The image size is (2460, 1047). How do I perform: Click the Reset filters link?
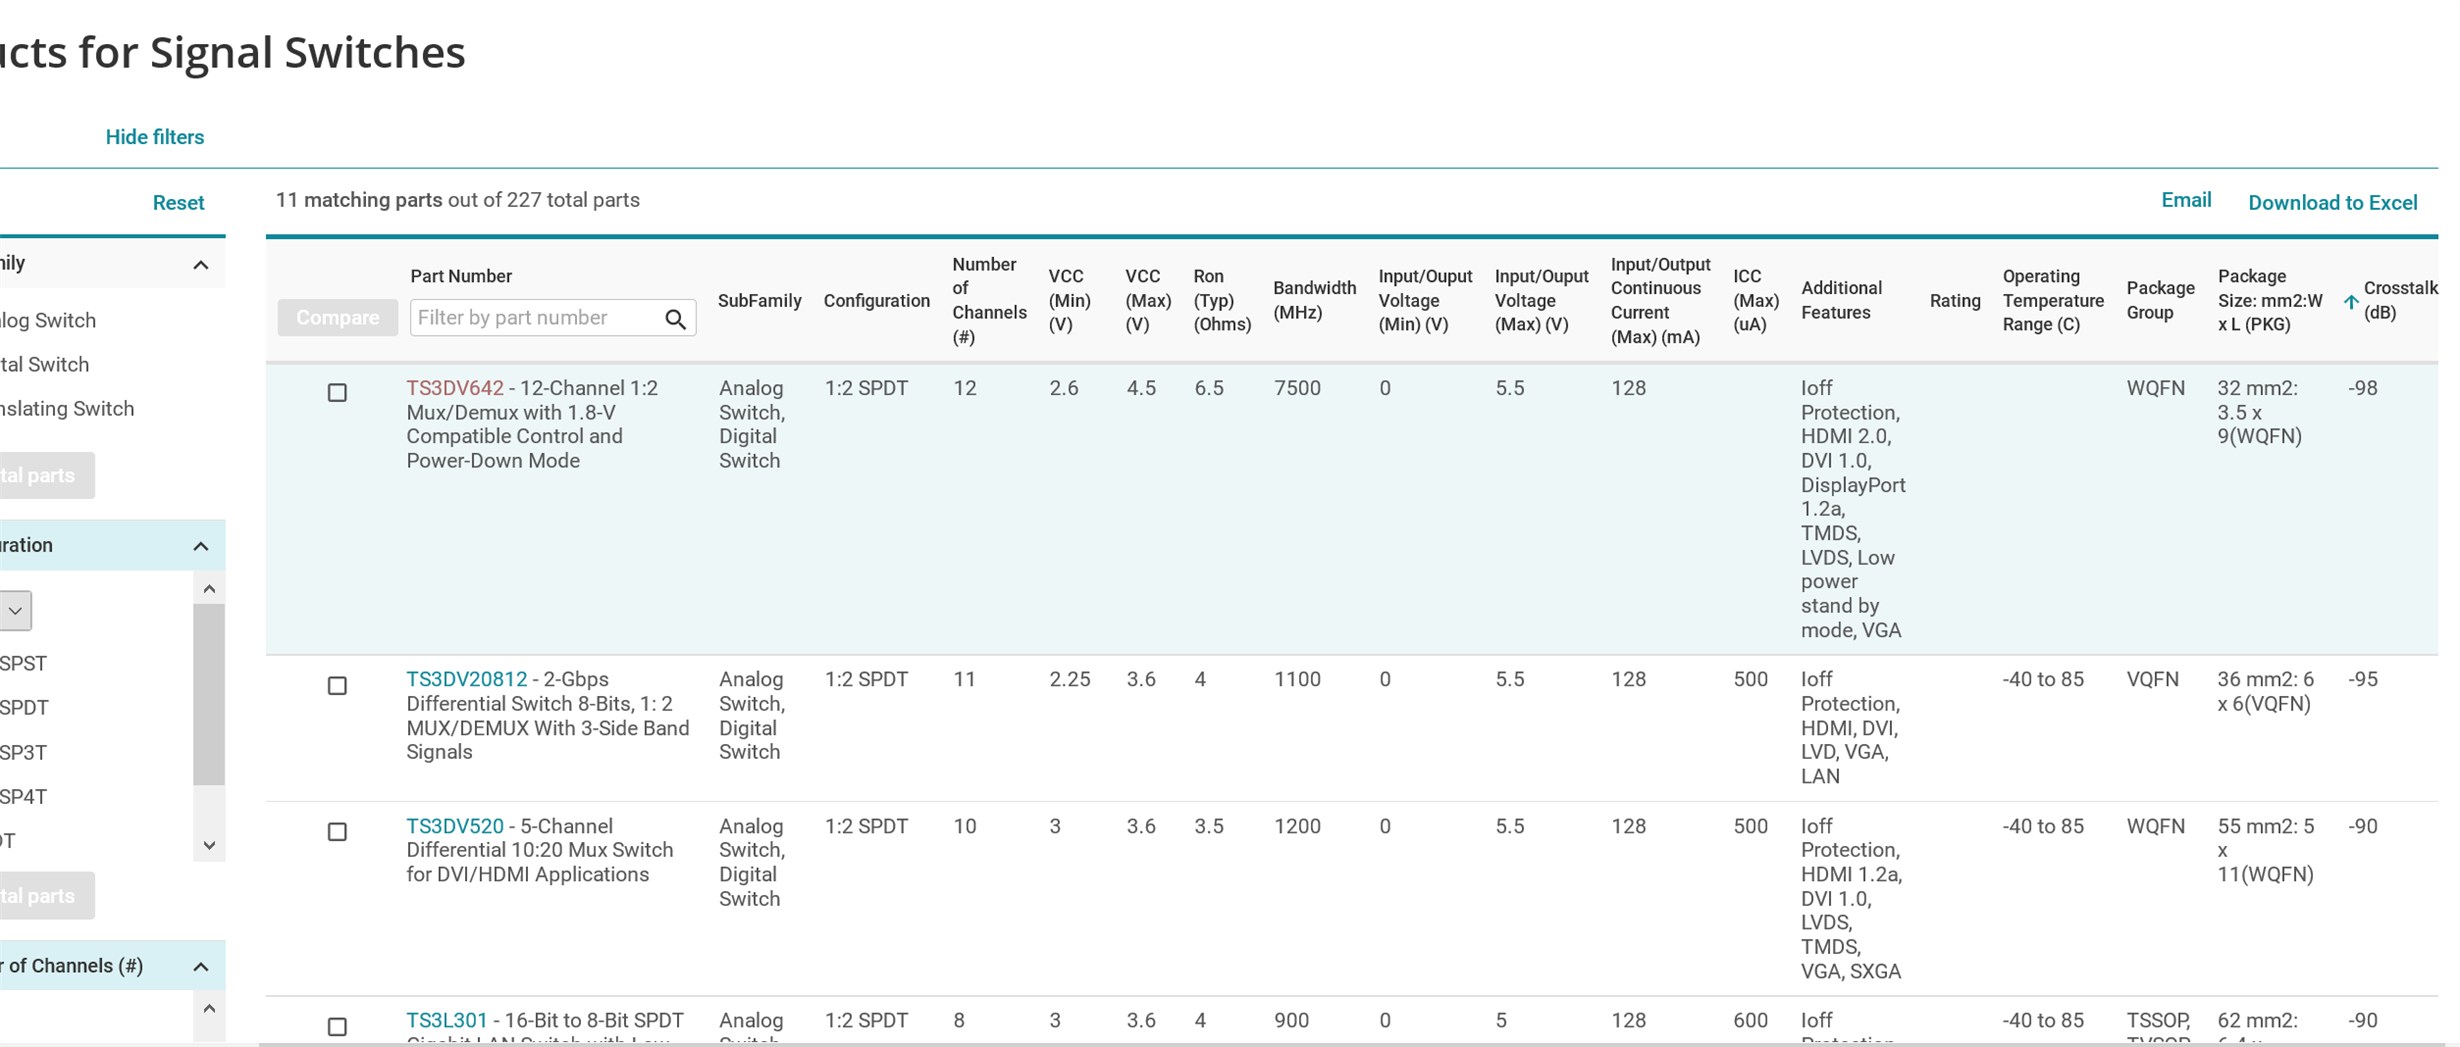coord(178,203)
